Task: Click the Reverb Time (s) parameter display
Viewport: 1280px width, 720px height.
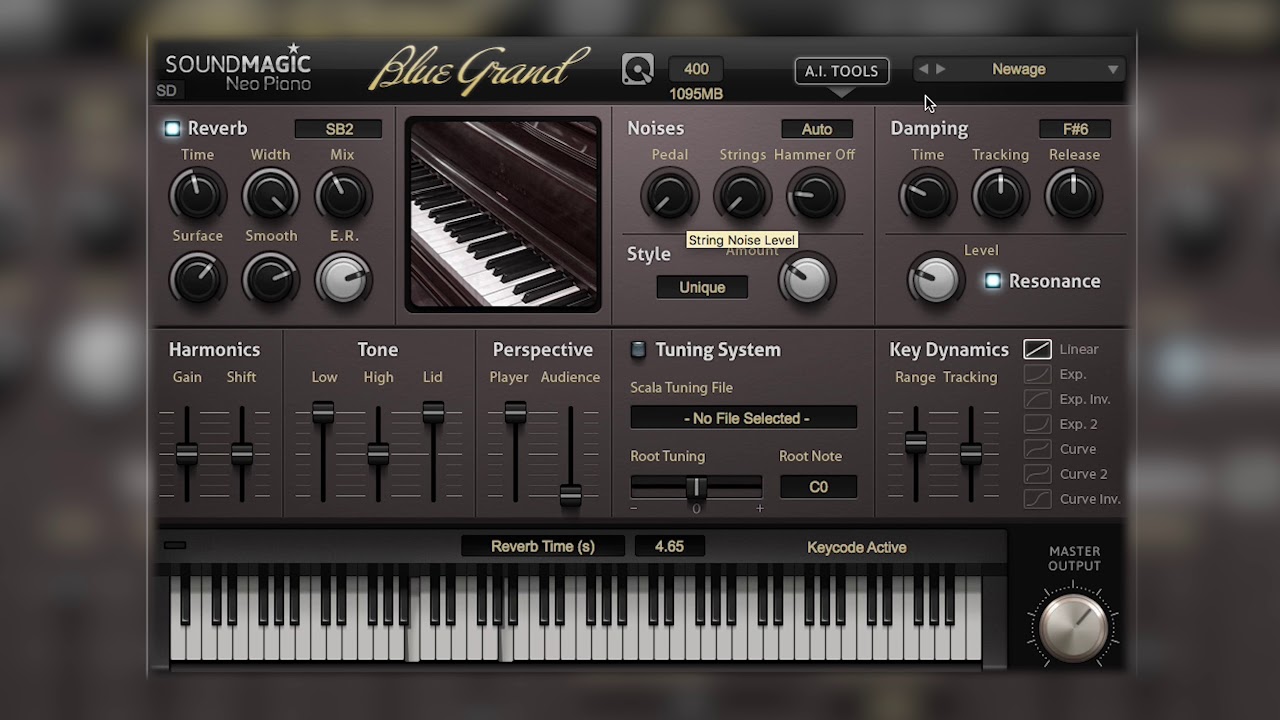Action: [543, 546]
